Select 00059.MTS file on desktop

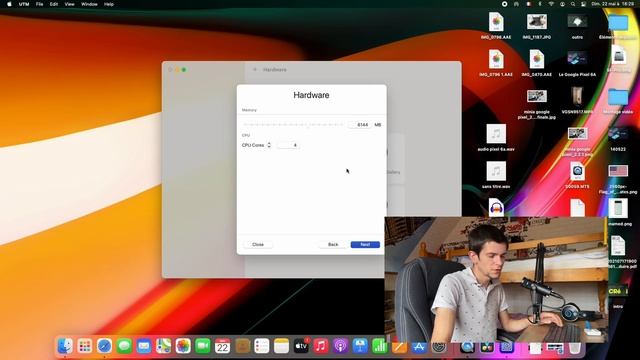[x=577, y=176]
